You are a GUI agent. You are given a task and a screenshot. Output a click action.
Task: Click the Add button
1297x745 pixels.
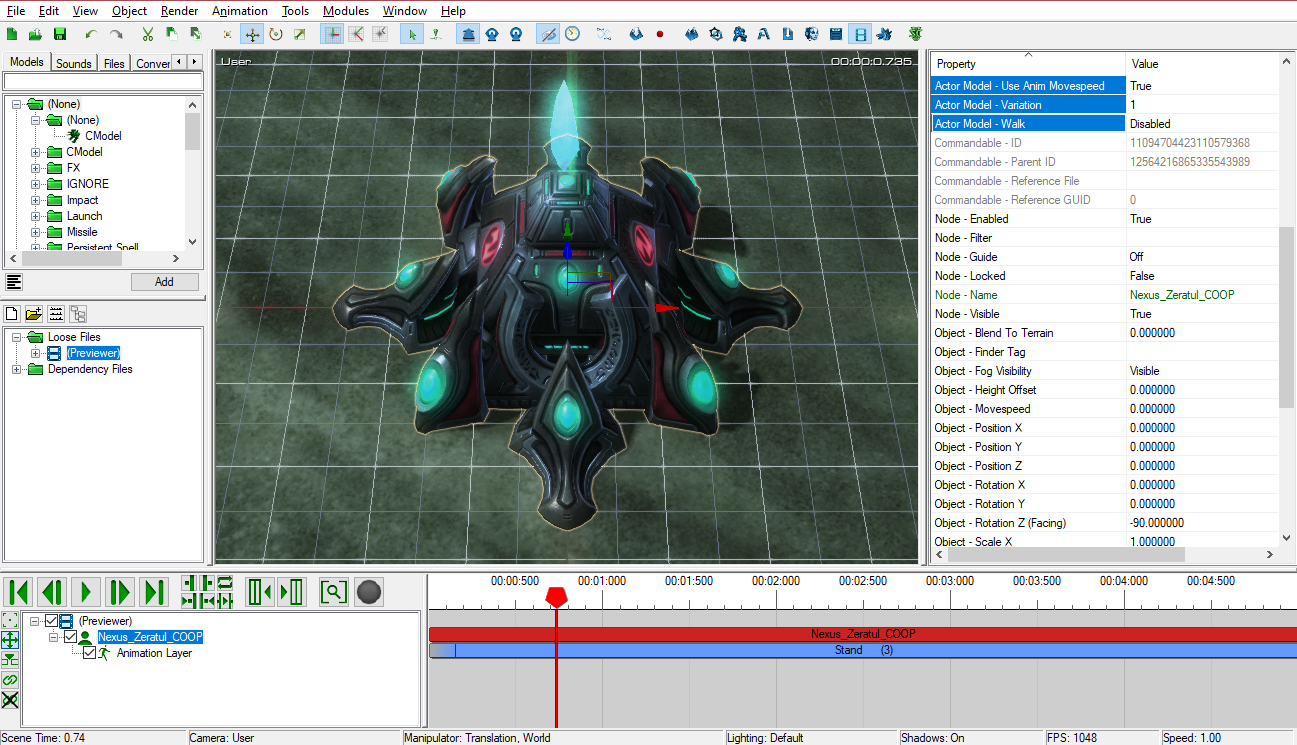[x=164, y=282]
